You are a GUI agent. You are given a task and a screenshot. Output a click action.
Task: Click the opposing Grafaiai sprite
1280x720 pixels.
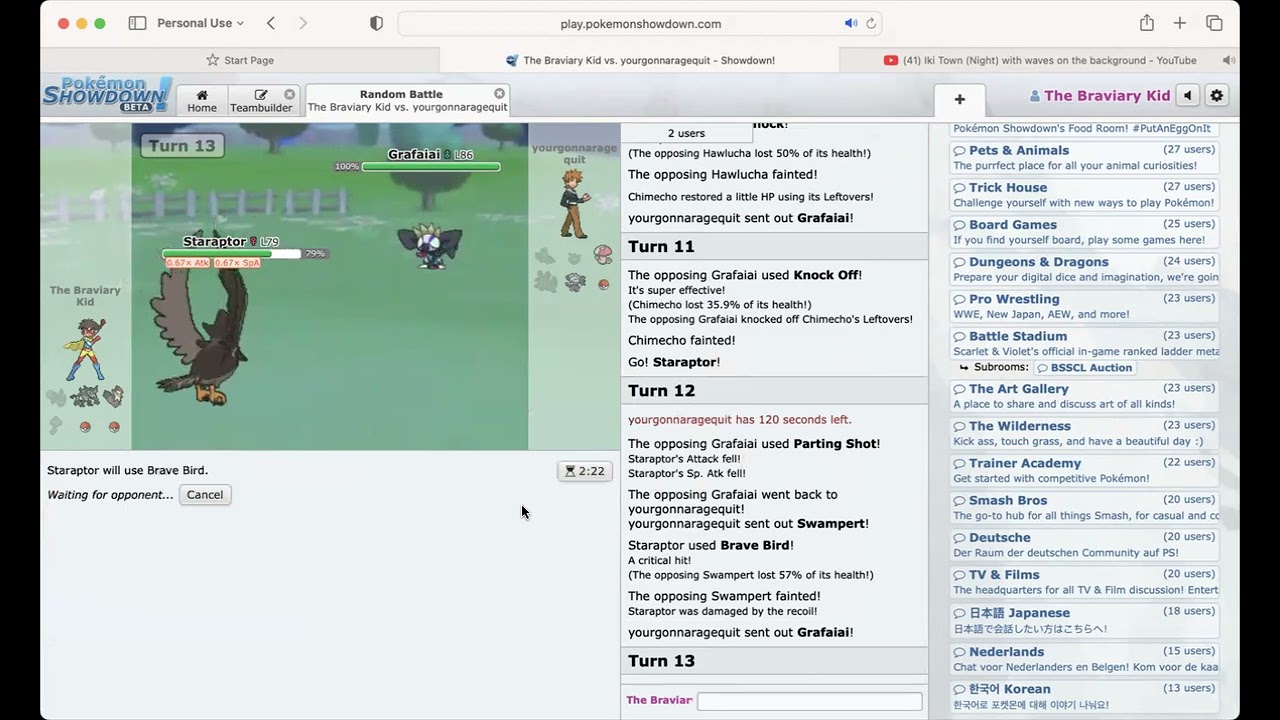point(430,245)
